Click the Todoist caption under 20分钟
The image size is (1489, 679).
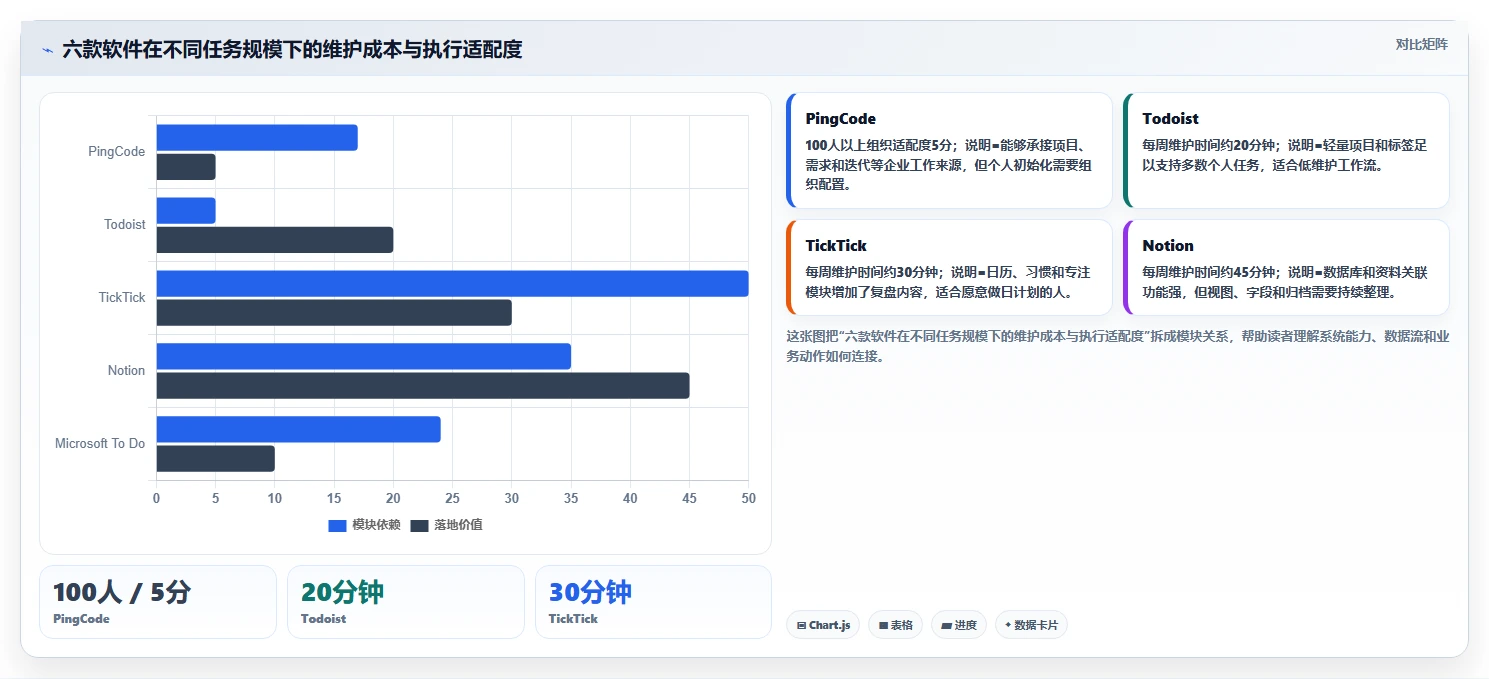[x=324, y=619]
